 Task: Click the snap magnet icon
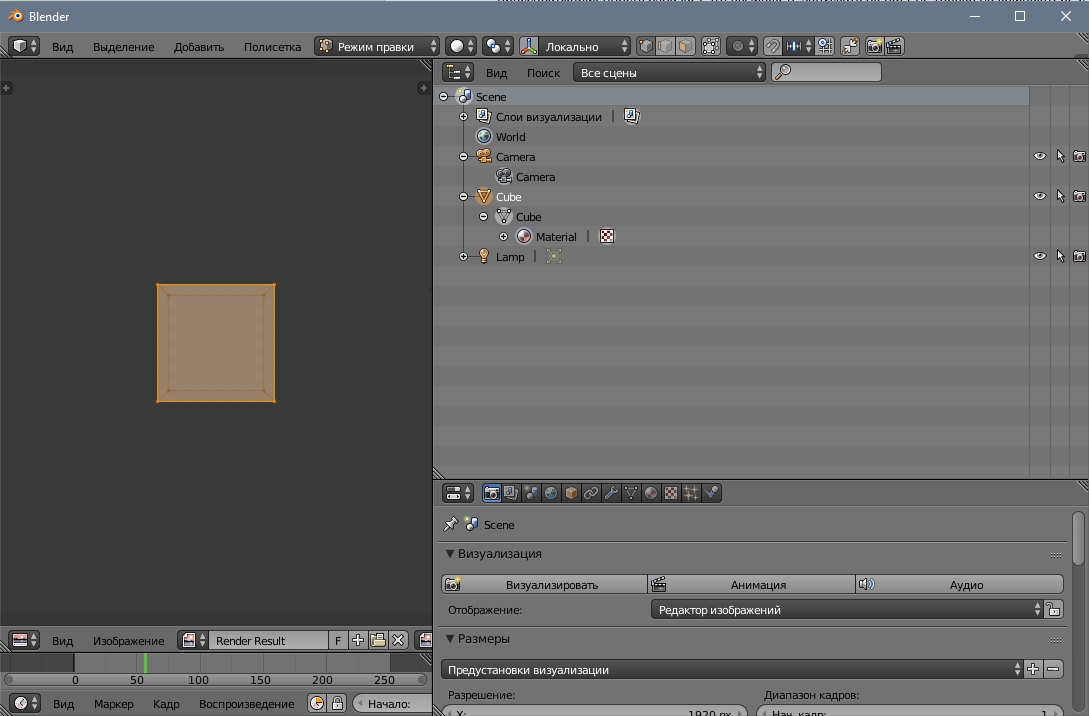pyautogui.click(x=773, y=46)
